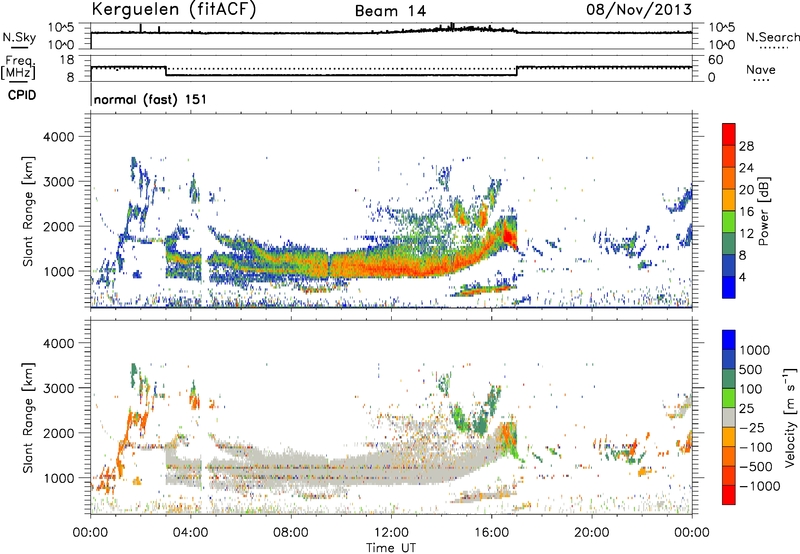This screenshot has height=554, width=800.
Task: Click the 'N.Search' legend label
Action: click(x=772, y=37)
